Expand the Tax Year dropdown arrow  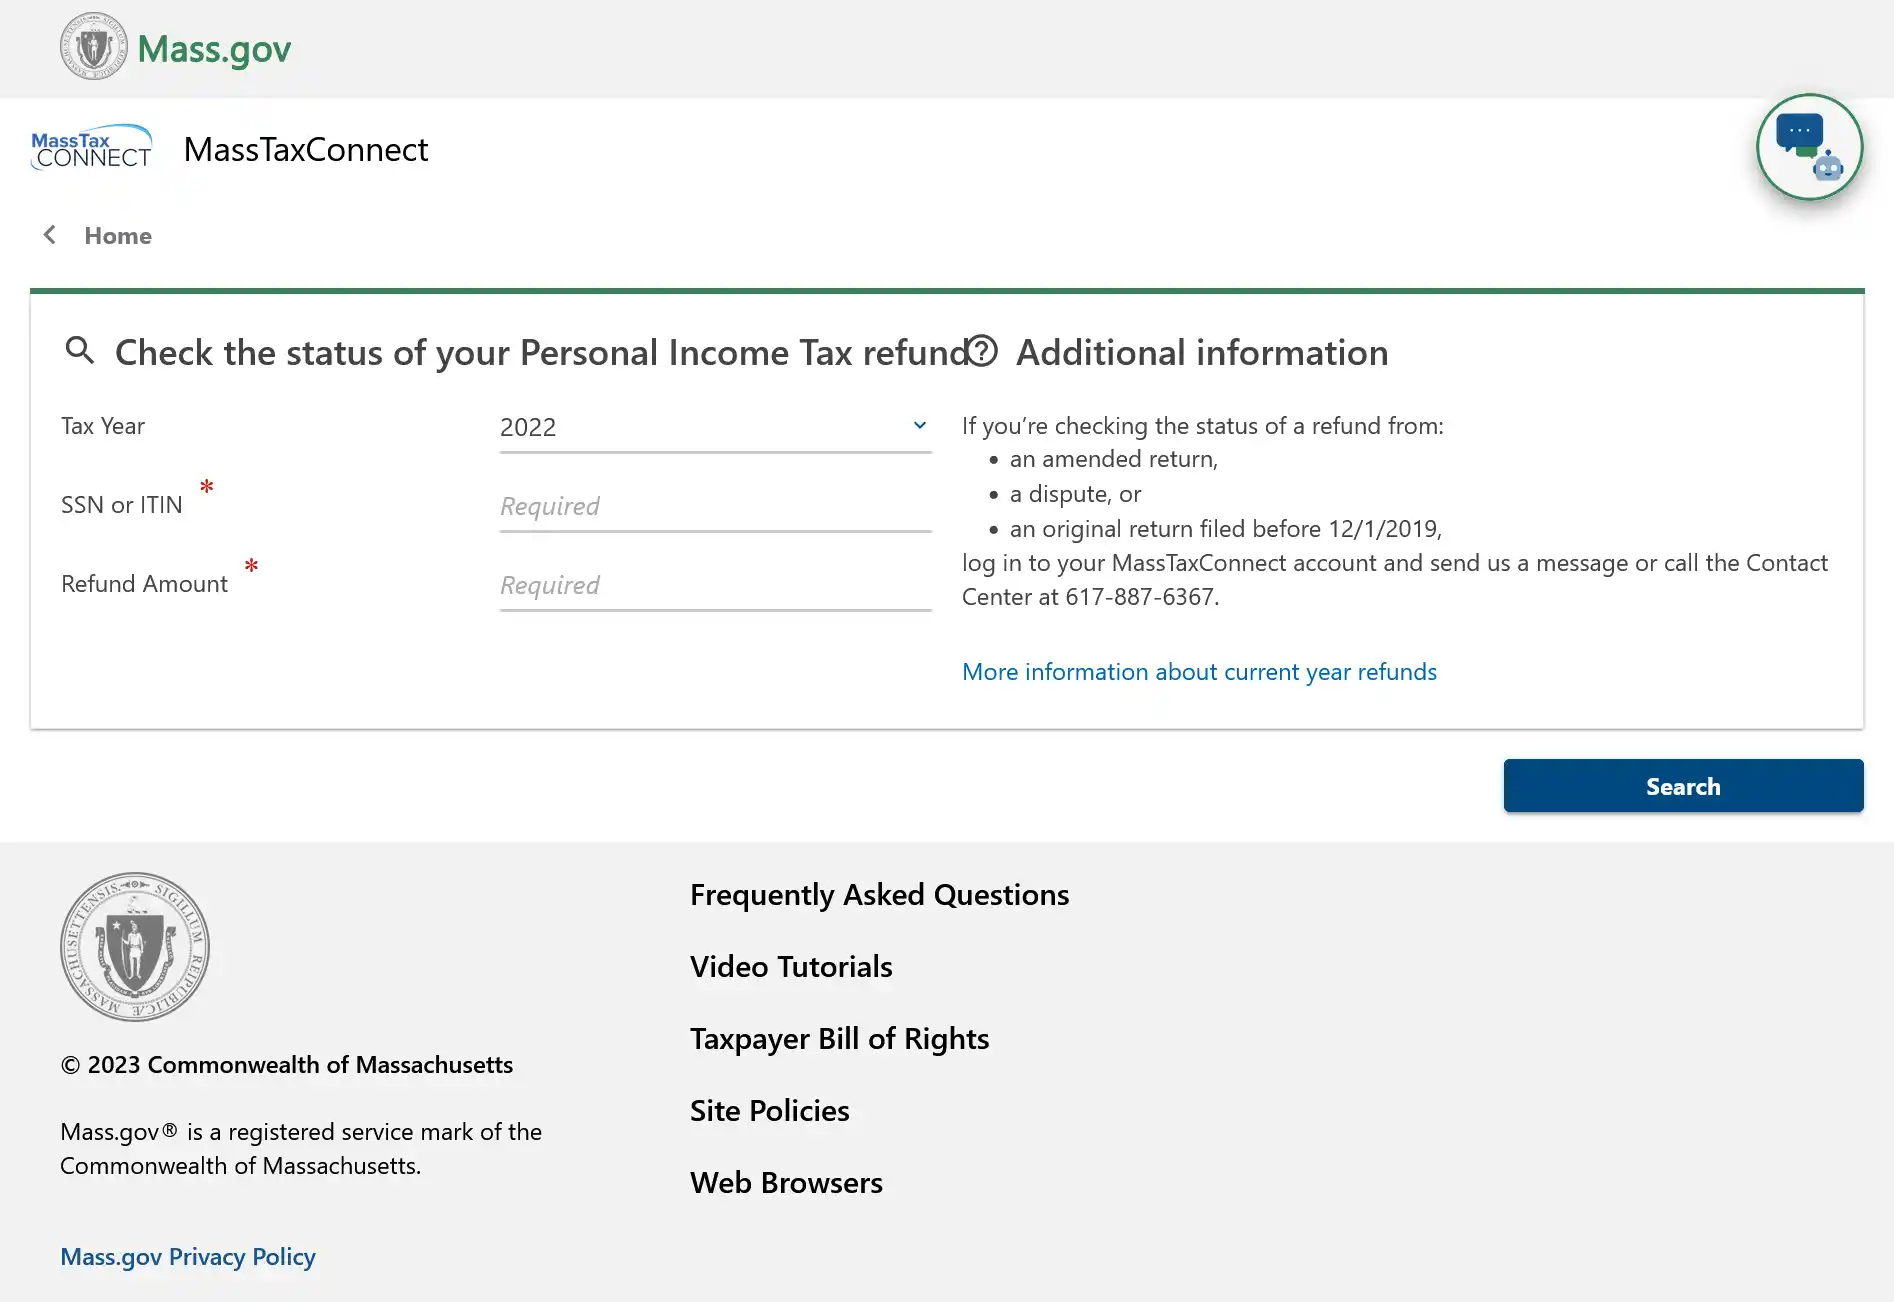click(919, 426)
